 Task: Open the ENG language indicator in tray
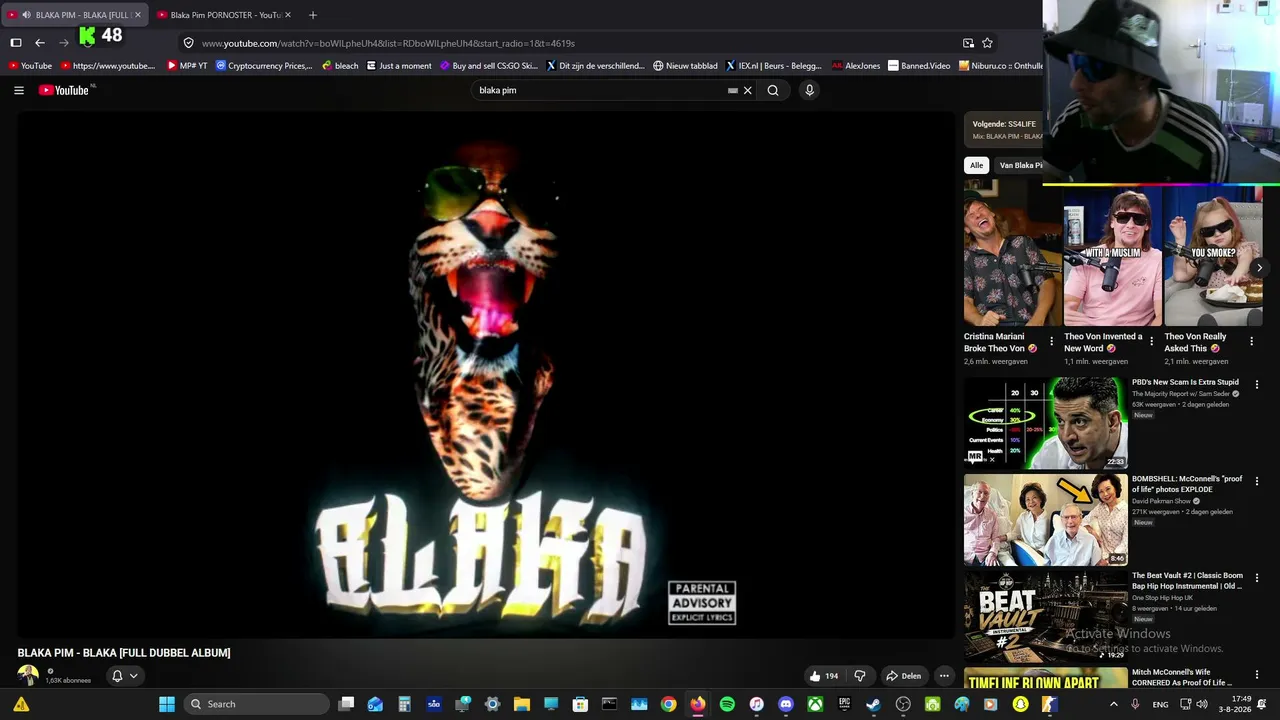[1161, 704]
